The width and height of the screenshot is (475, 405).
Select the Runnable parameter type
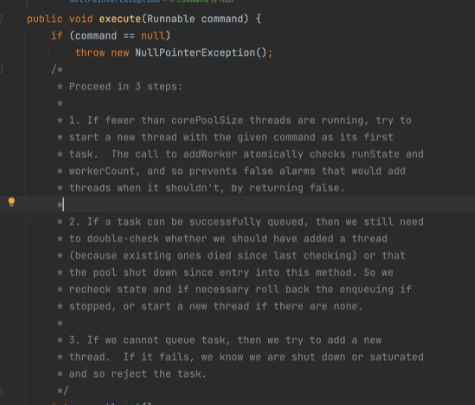point(171,19)
